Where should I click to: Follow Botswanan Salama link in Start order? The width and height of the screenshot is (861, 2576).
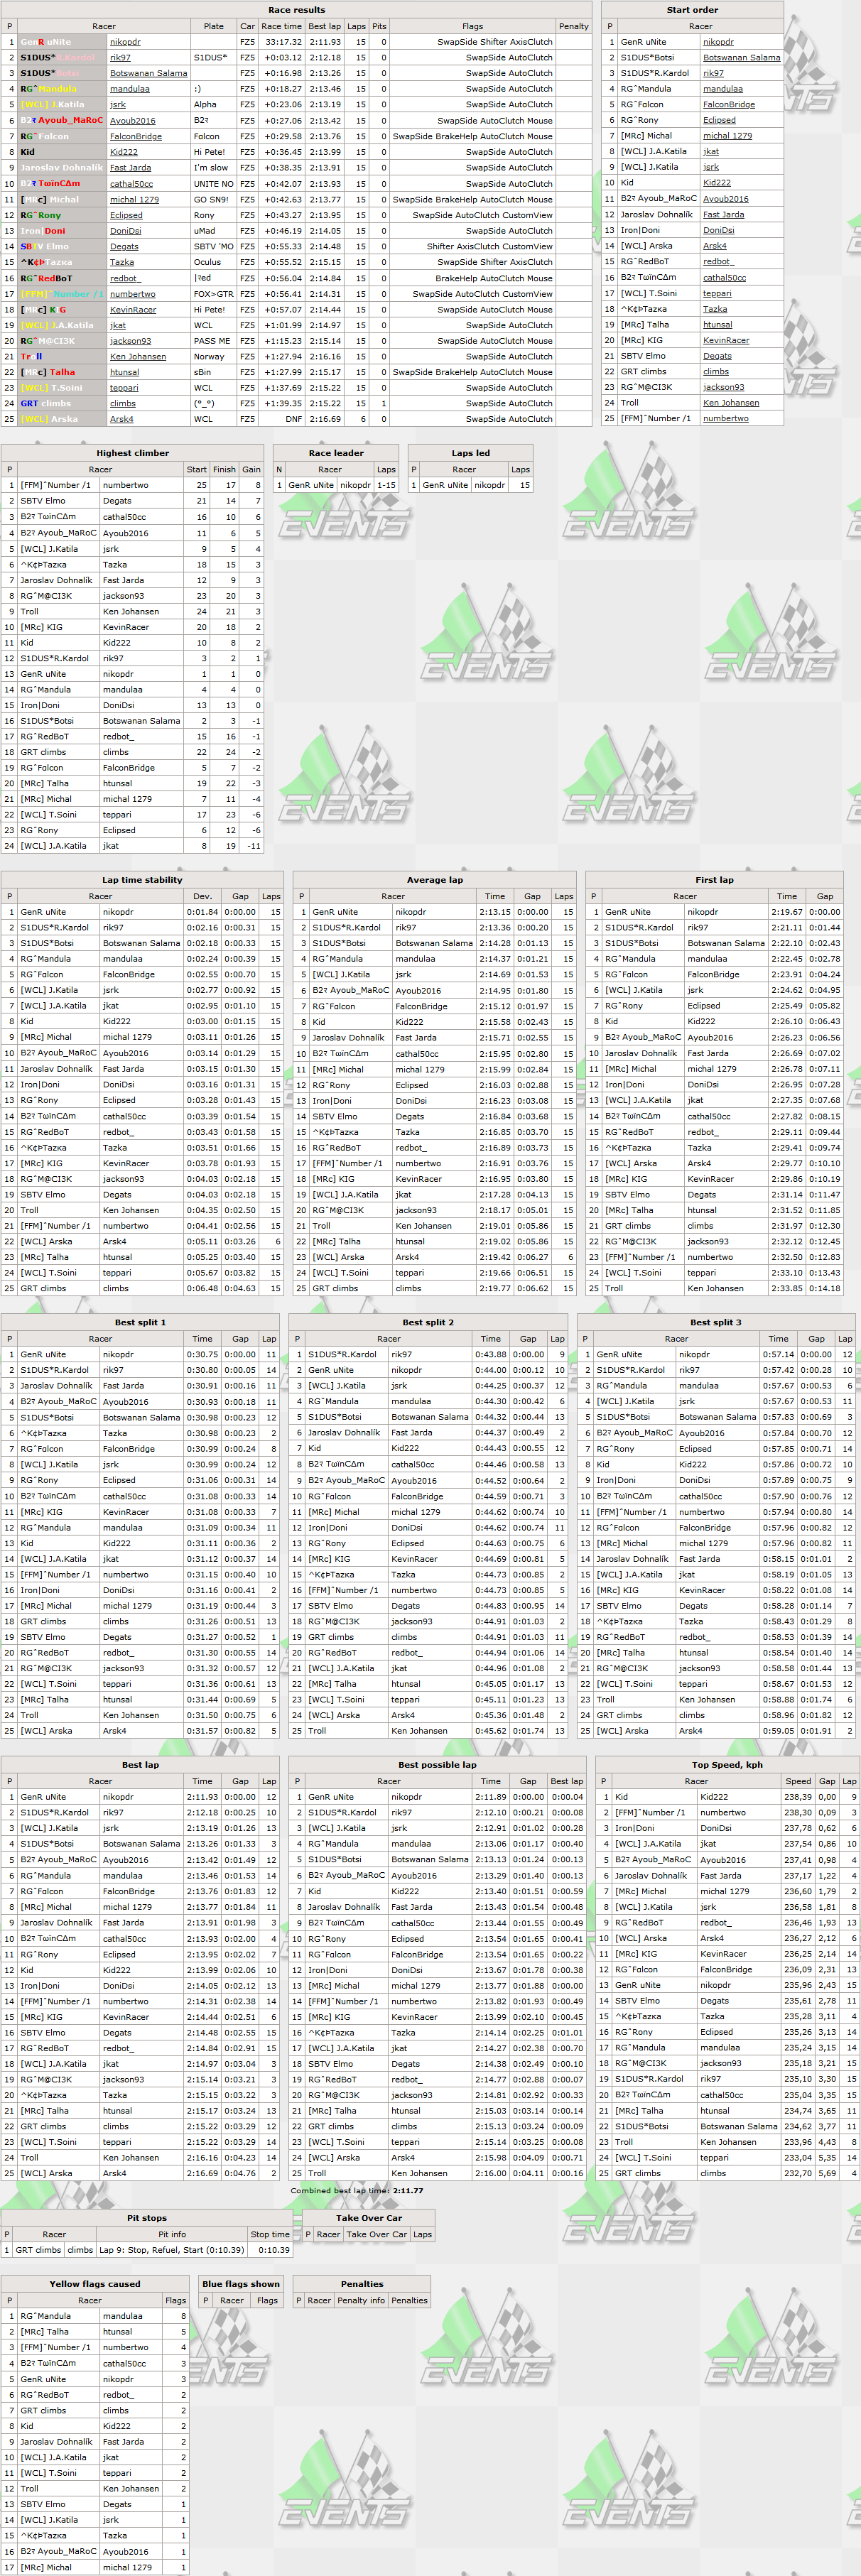click(x=741, y=58)
